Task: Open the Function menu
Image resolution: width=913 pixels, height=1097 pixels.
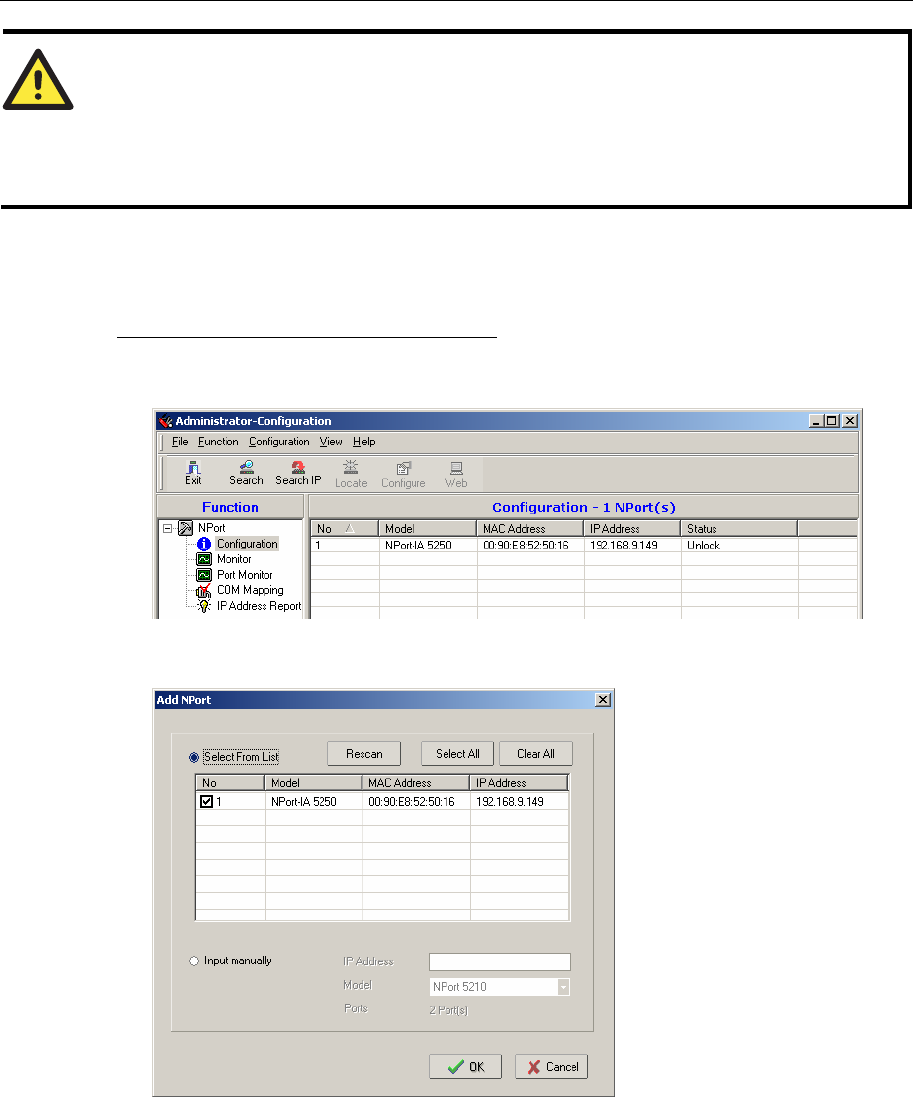Action: 218,441
